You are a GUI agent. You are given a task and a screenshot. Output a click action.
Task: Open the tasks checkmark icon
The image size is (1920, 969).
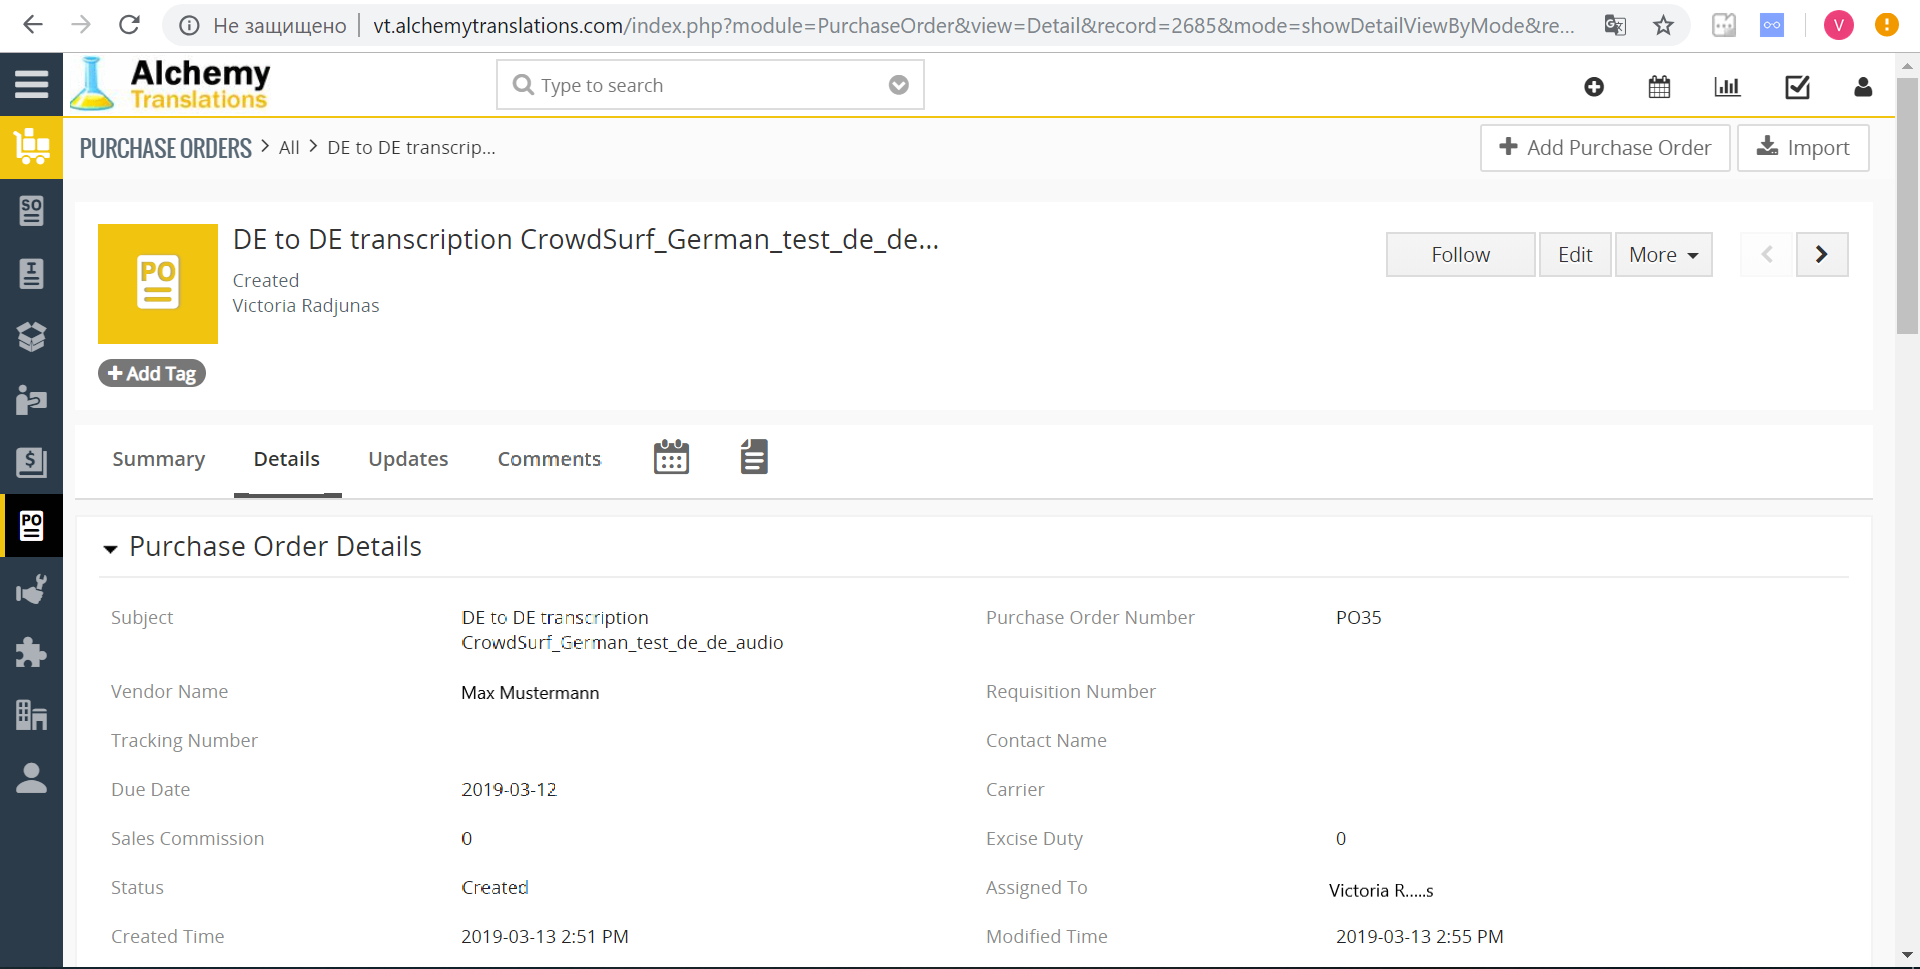[1797, 87]
